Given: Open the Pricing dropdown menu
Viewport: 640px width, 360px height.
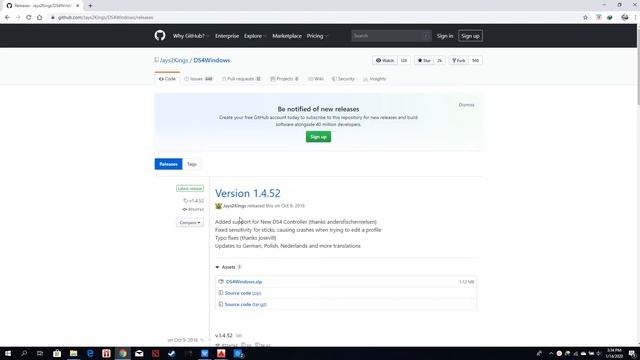Looking at the screenshot, I should [x=317, y=36].
